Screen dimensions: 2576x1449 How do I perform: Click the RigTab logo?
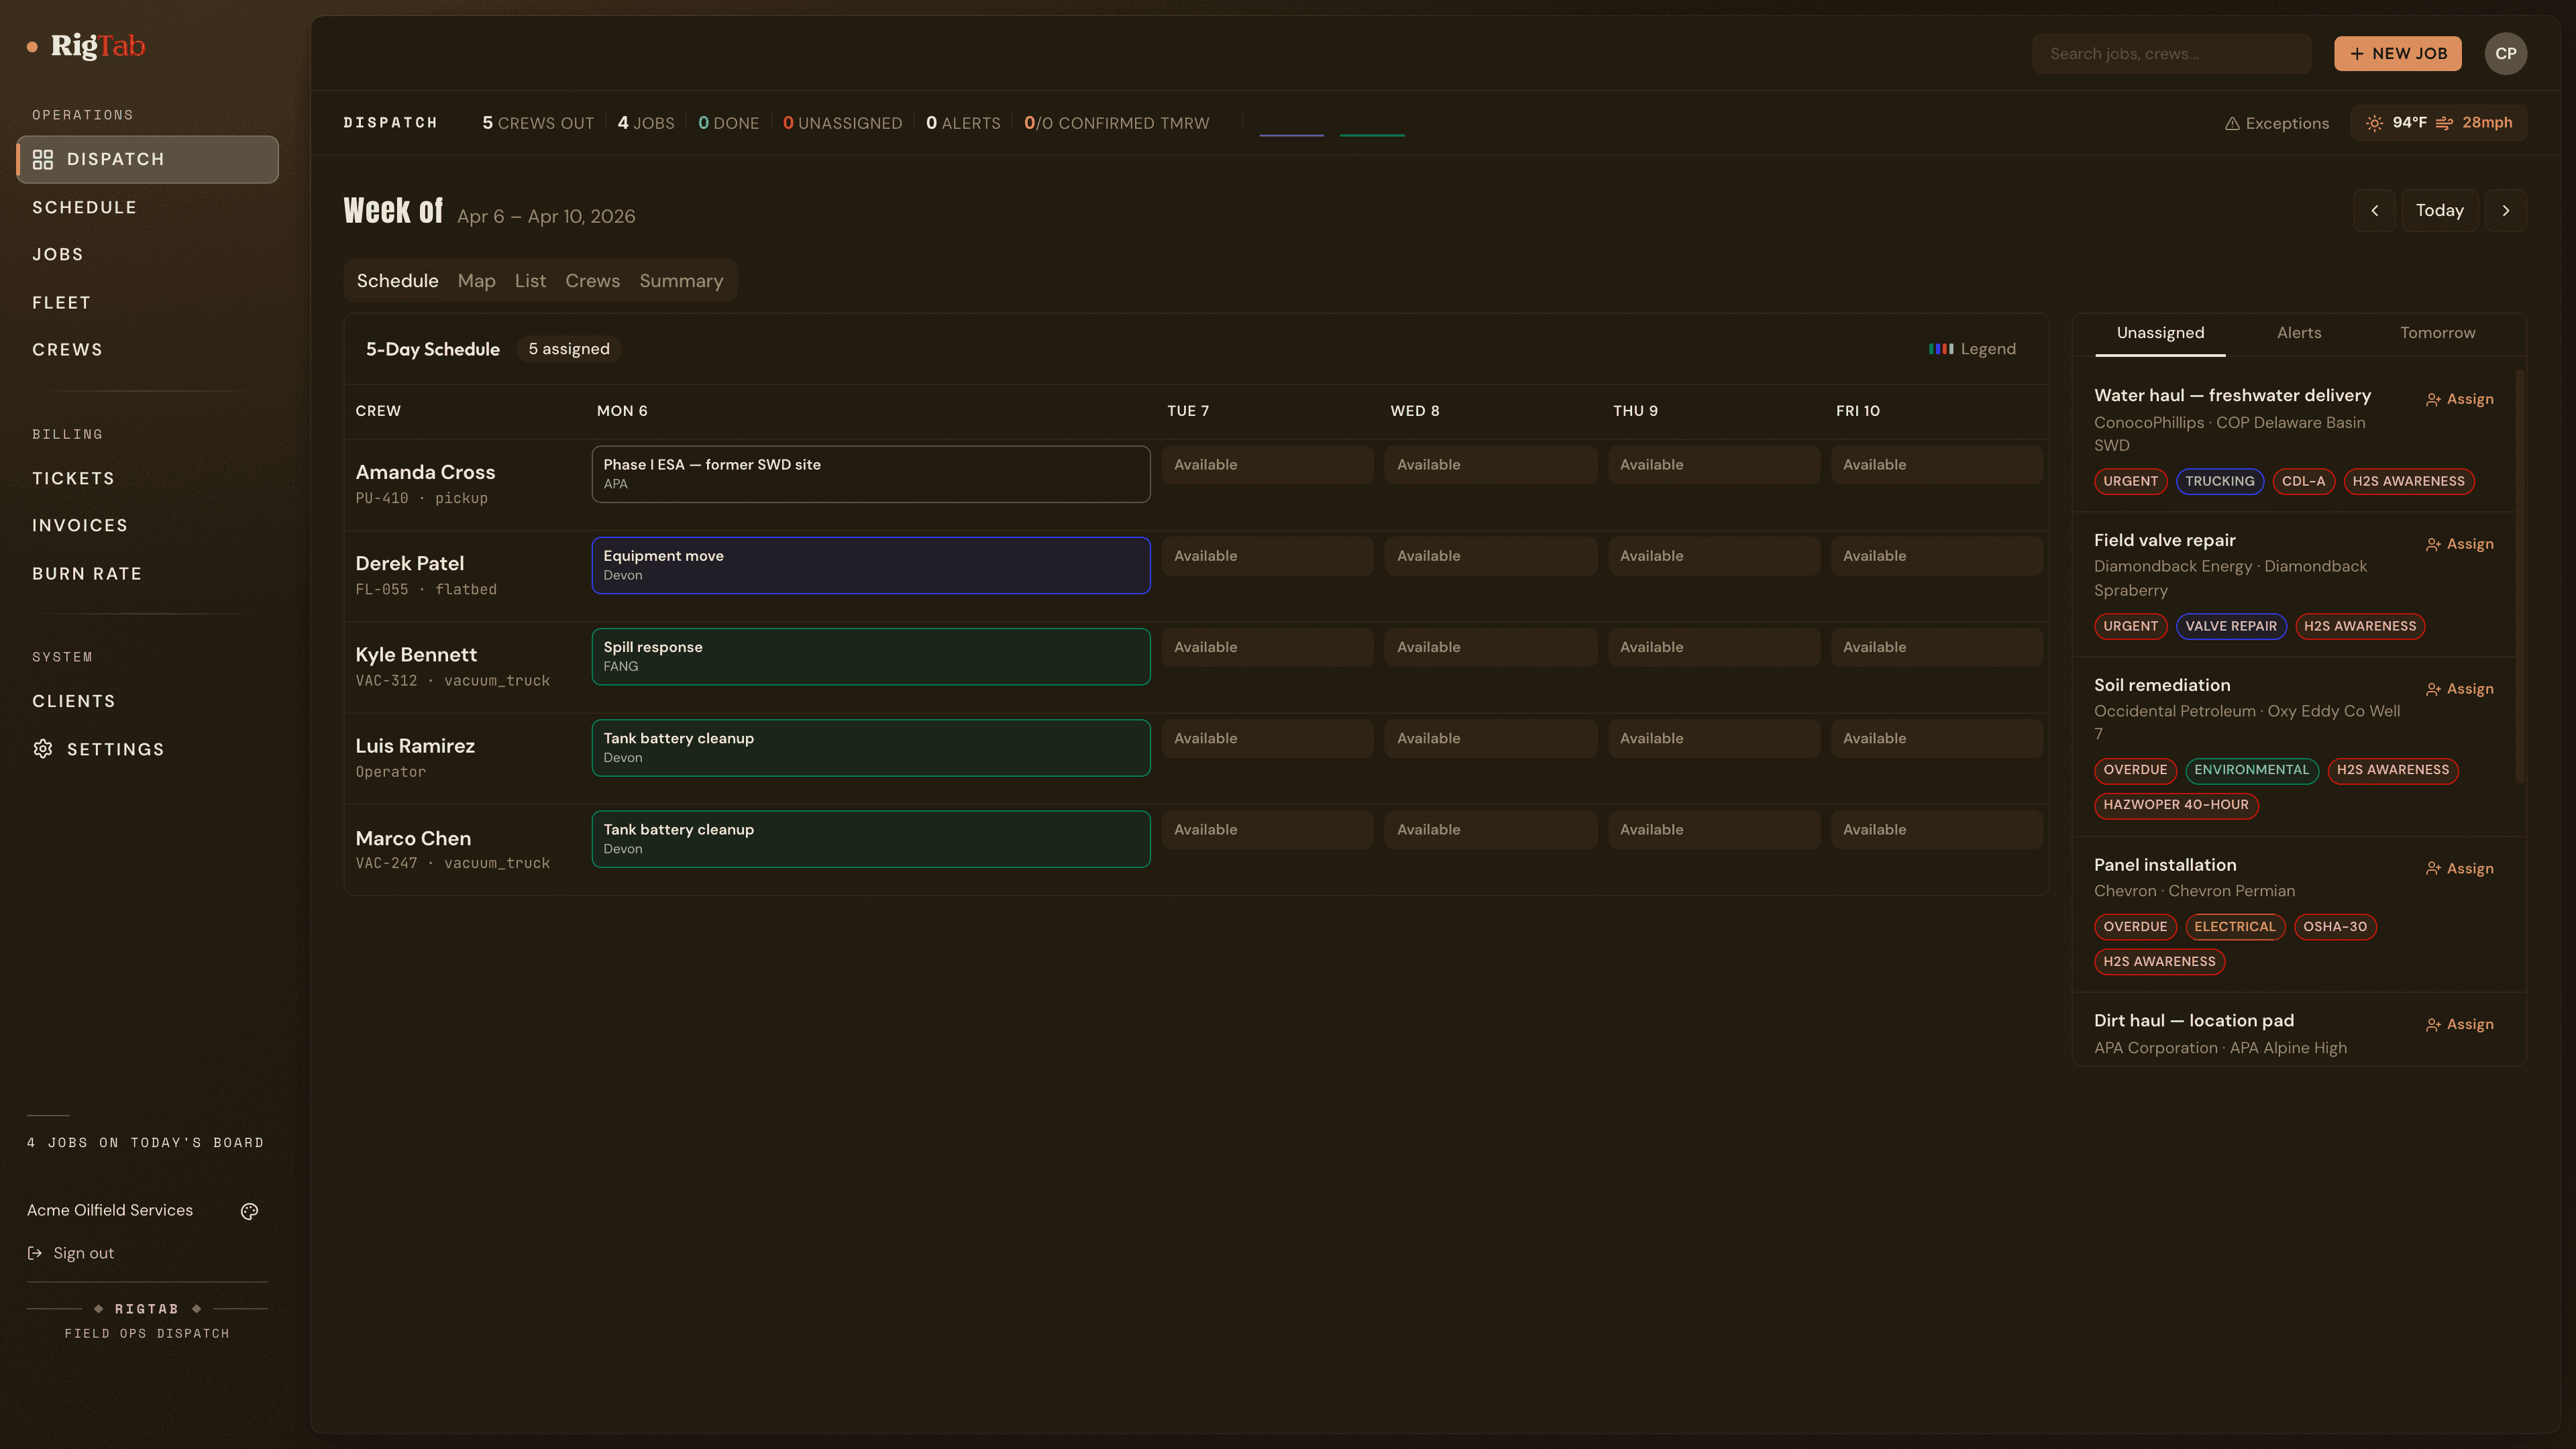[x=86, y=46]
